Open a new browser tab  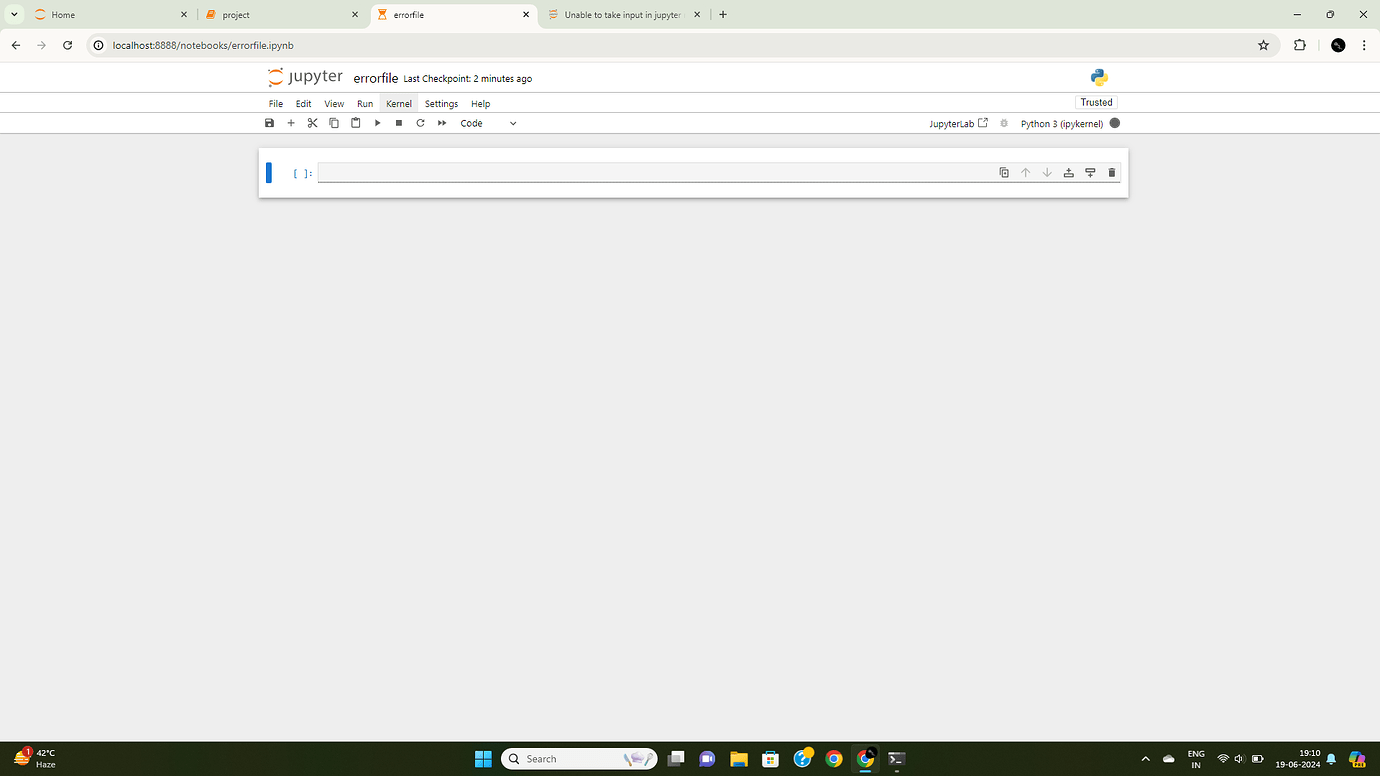point(723,15)
